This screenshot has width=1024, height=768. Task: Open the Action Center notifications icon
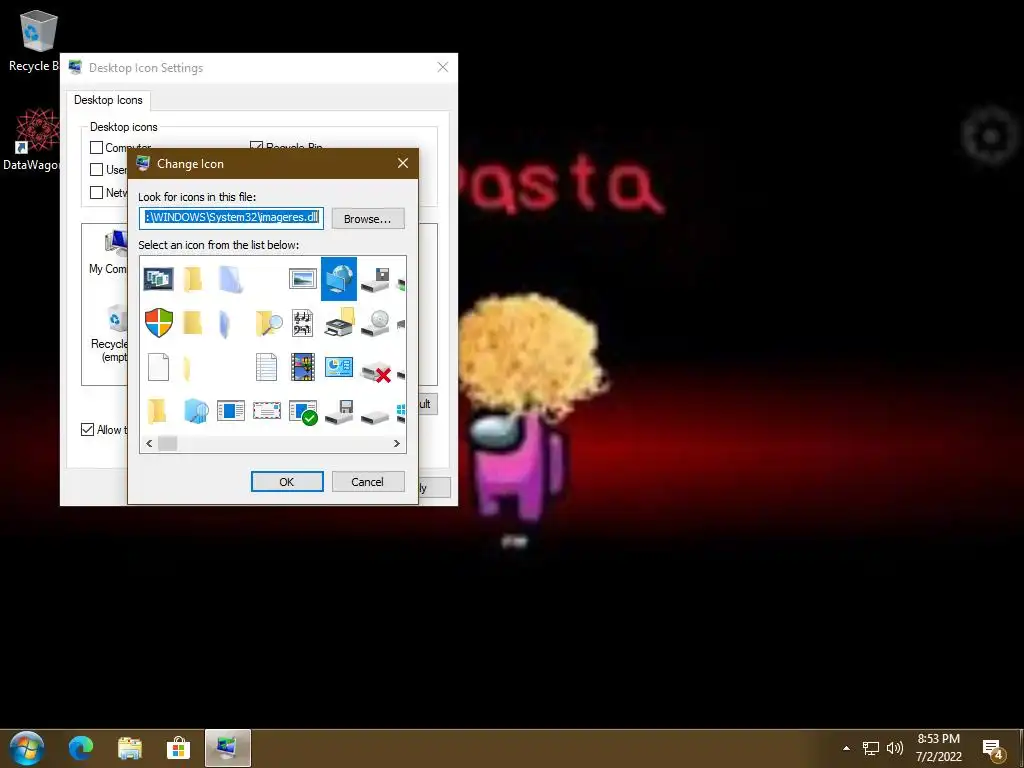point(993,750)
